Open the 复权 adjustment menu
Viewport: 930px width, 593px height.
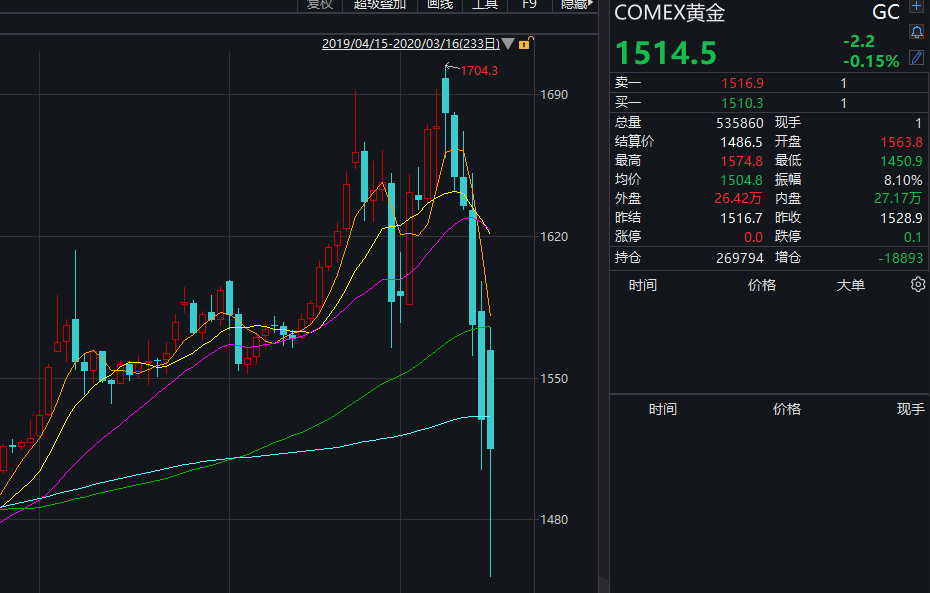point(320,4)
